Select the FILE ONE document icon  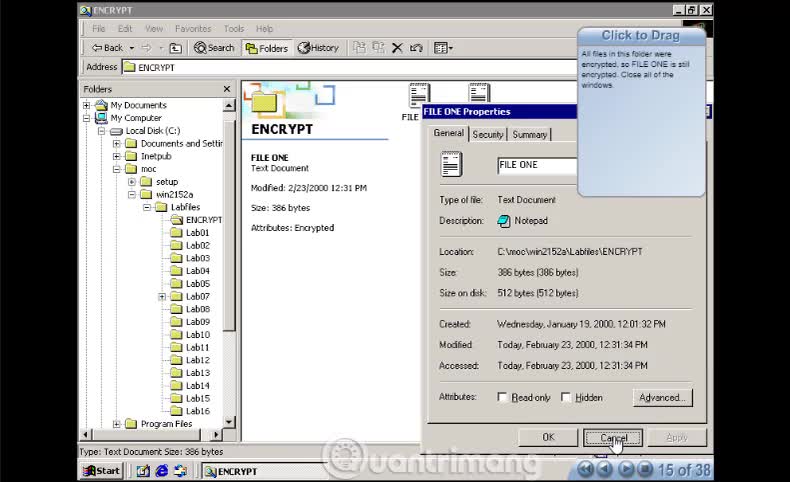click(x=419, y=94)
